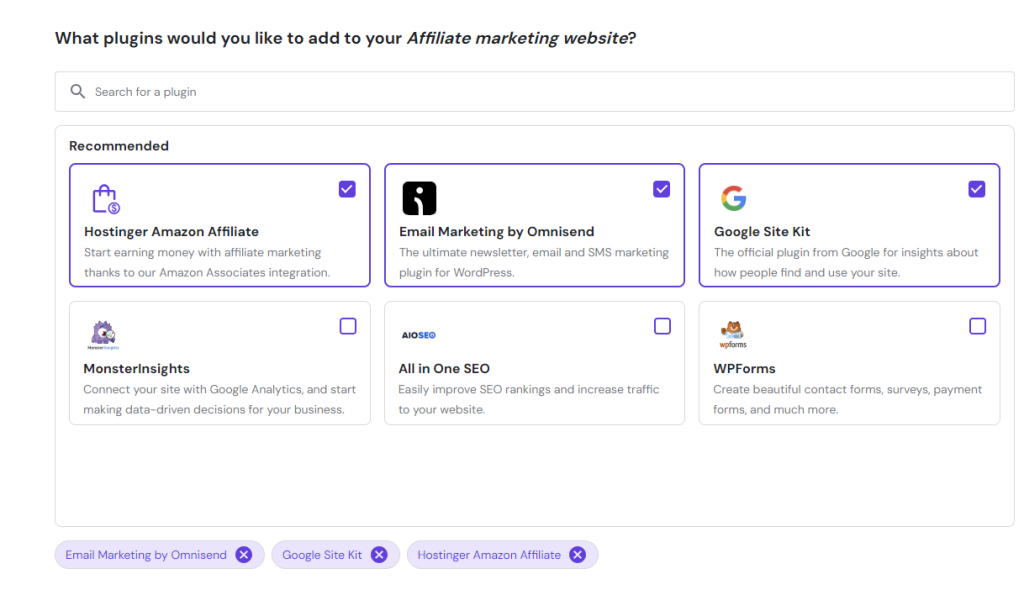Screen dimensions: 1024x595
Task: Select the All in One SEO title
Action: pyautogui.click(x=444, y=368)
